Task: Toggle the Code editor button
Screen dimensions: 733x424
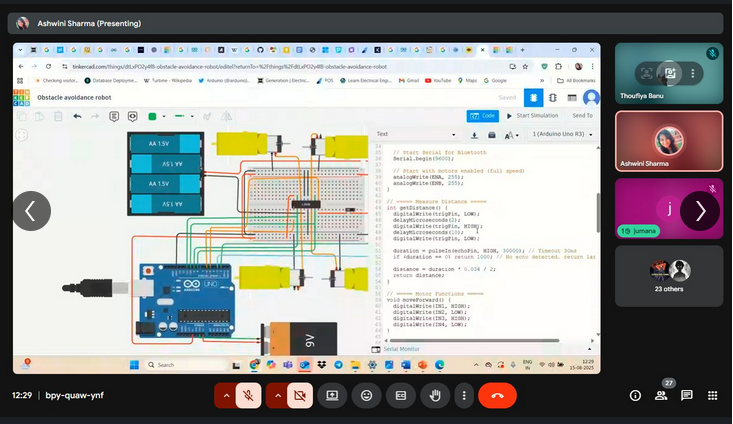Action: pyautogui.click(x=482, y=115)
